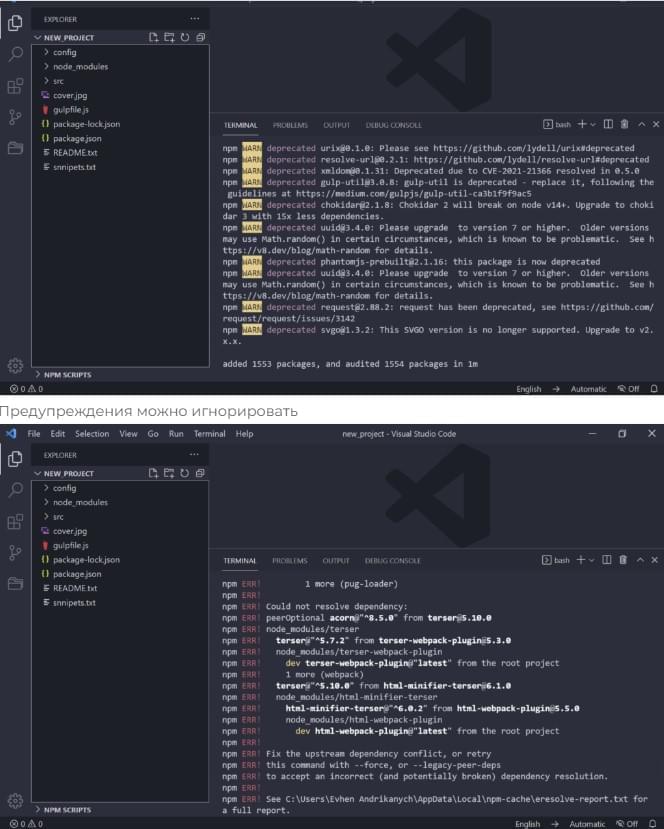Image resolution: width=664 pixels, height=829 pixels.
Task: Expand NPM SCRIPTS section in lower window
Action: click(119, 809)
